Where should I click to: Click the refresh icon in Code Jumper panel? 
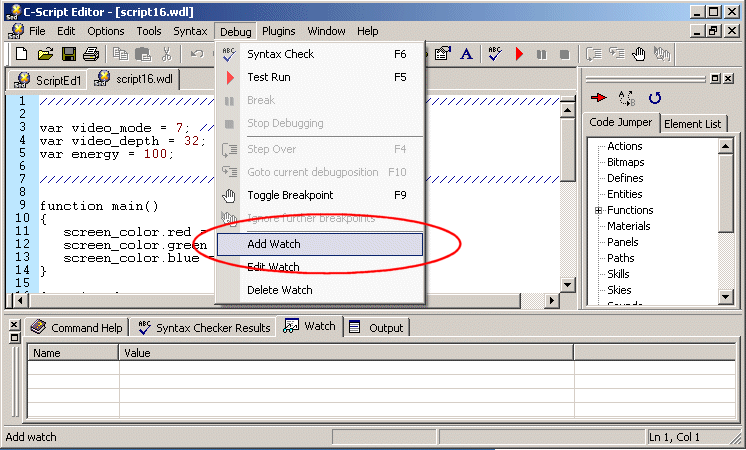point(655,98)
